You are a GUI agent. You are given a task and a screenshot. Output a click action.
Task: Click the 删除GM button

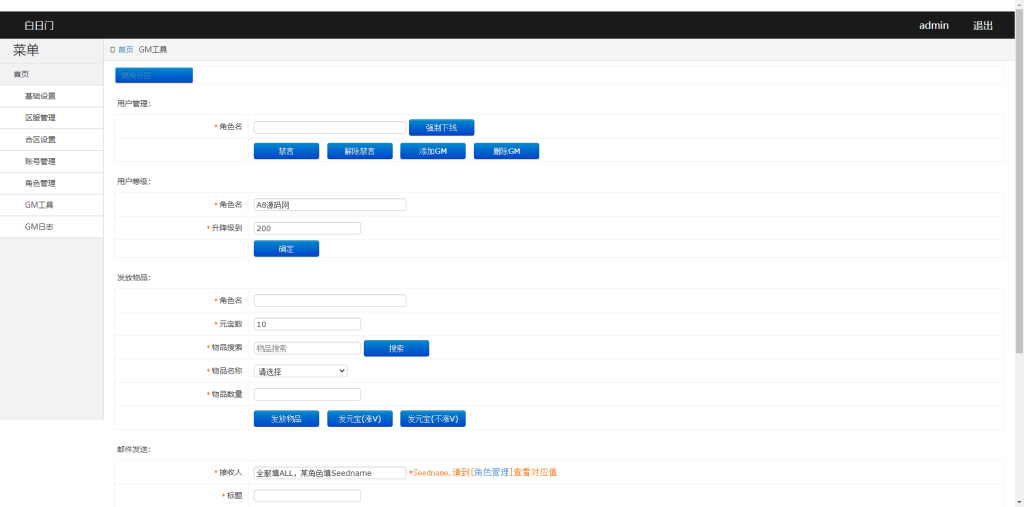coord(506,151)
